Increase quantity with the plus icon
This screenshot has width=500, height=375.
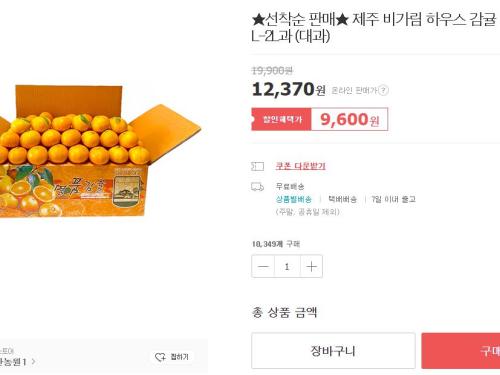pos(311,266)
